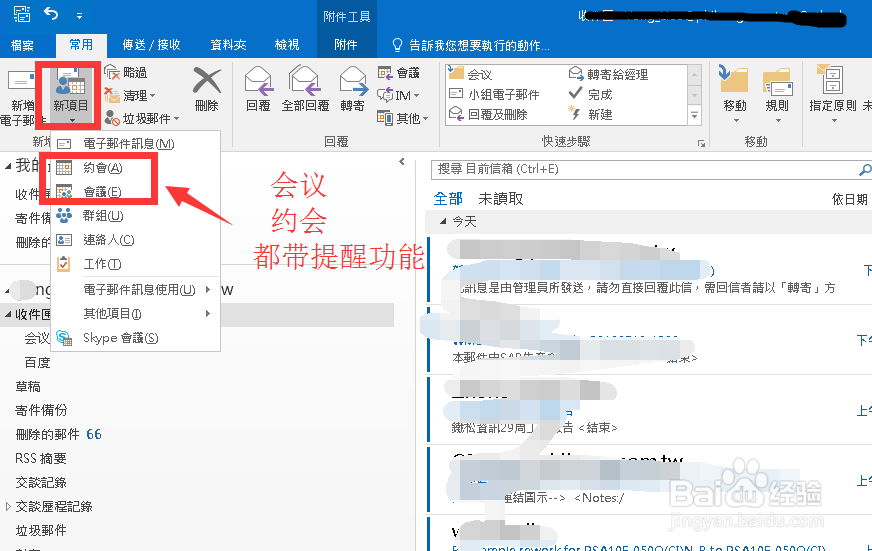Viewport: 872px width, 551px height.
Task: Click the 會議 reply button in the ribbon
Action: [398, 73]
